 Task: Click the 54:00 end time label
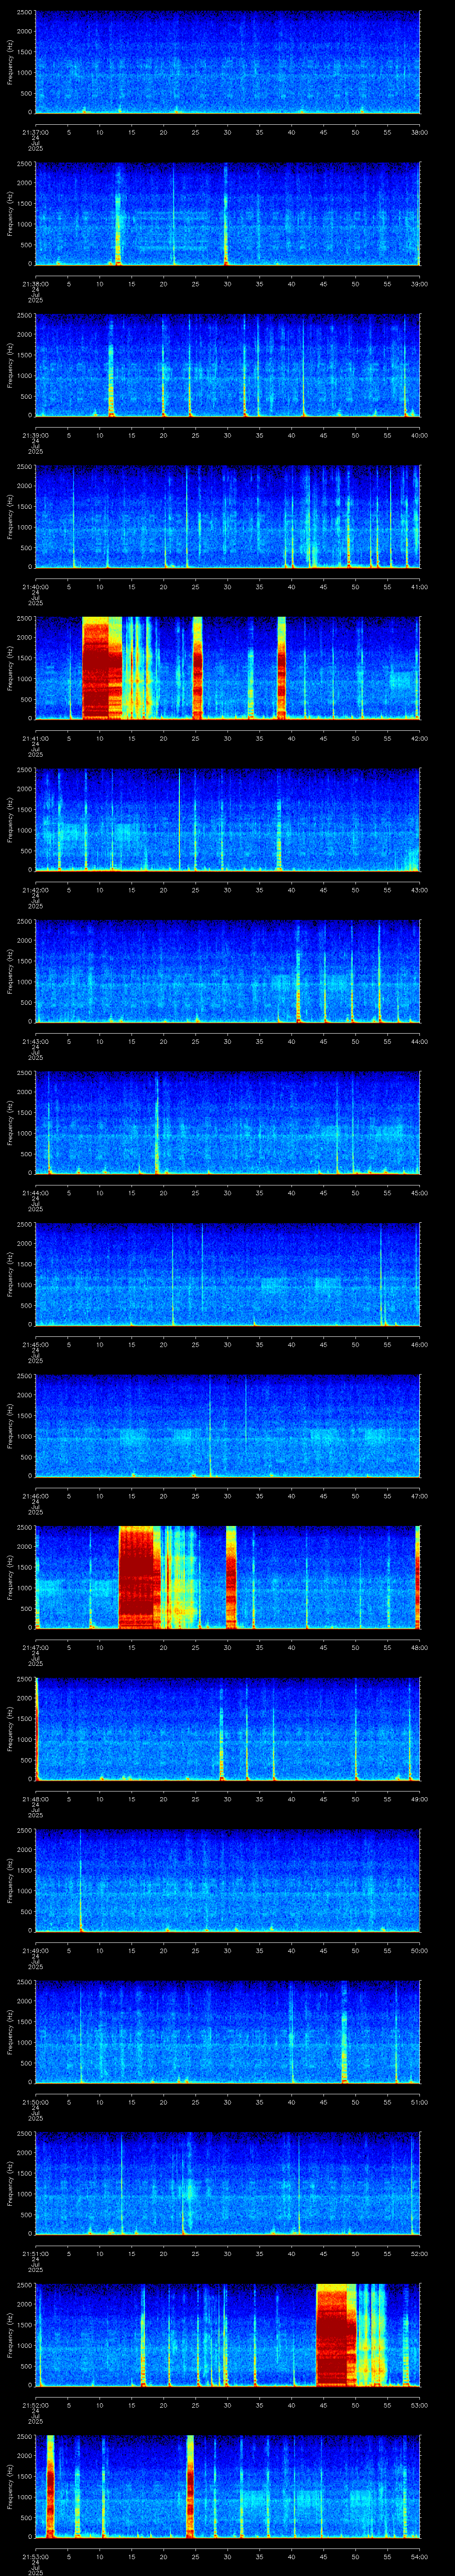(x=419, y=2556)
